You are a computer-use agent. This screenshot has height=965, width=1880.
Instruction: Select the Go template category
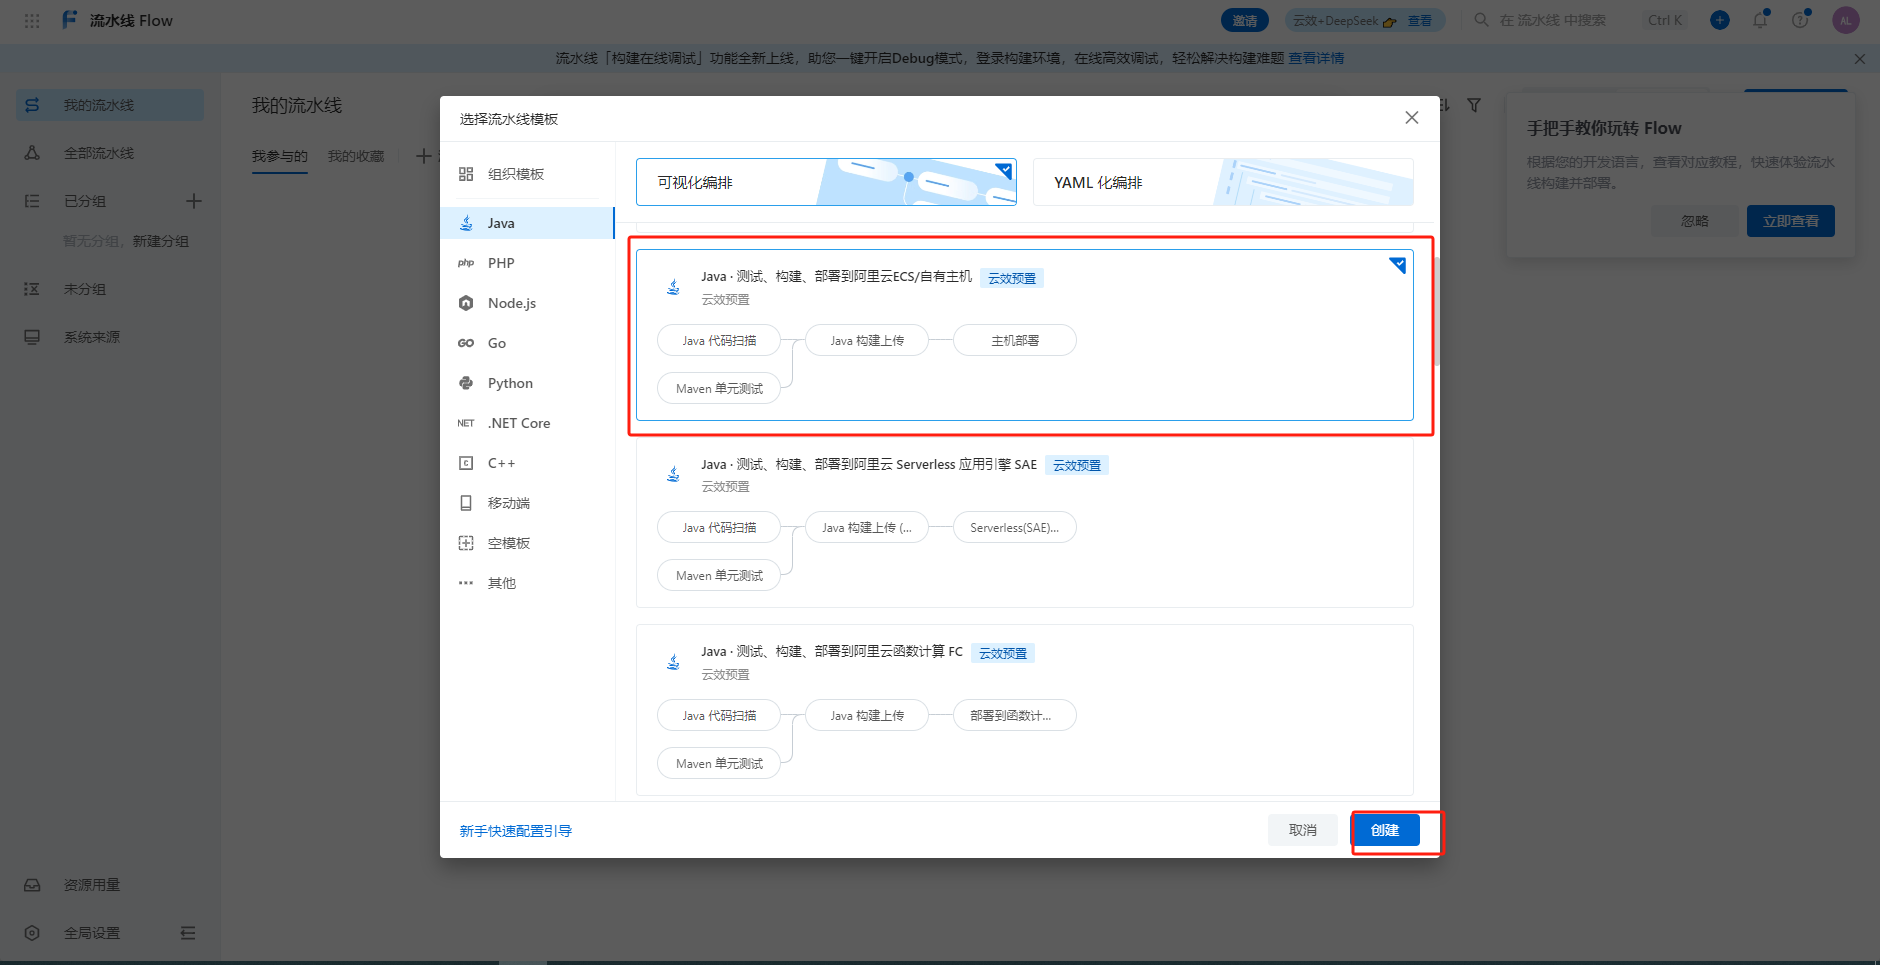[527, 343]
